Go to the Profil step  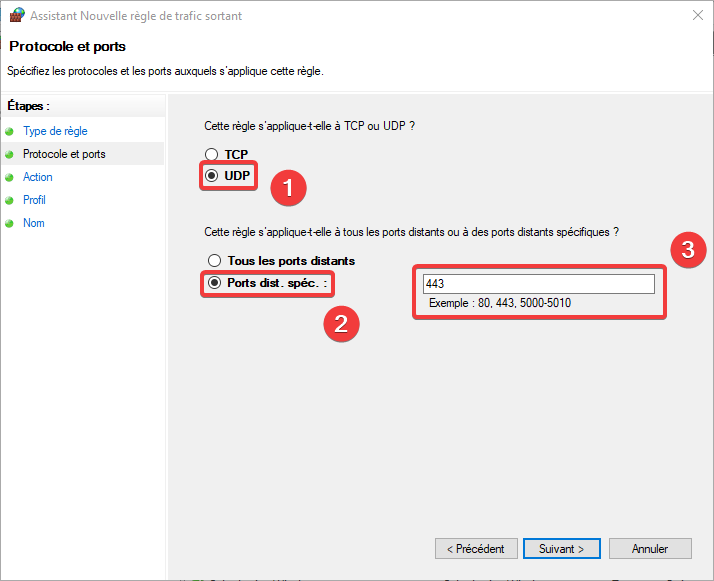click(34, 200)
